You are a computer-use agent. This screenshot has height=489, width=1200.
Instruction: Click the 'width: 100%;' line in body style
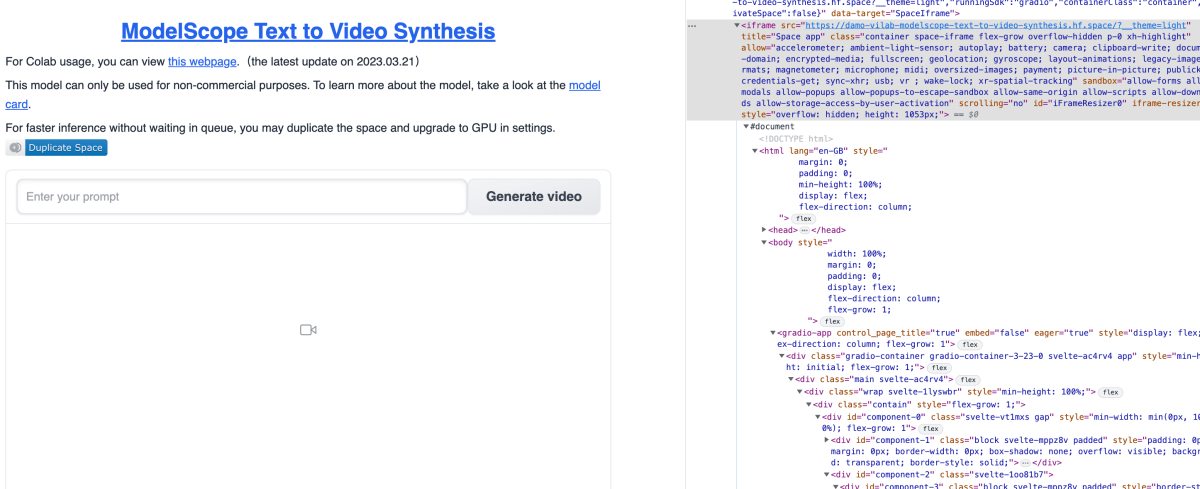coord(857,253)
